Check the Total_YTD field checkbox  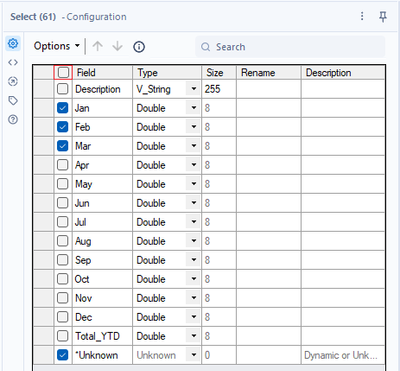click(63, 336)
